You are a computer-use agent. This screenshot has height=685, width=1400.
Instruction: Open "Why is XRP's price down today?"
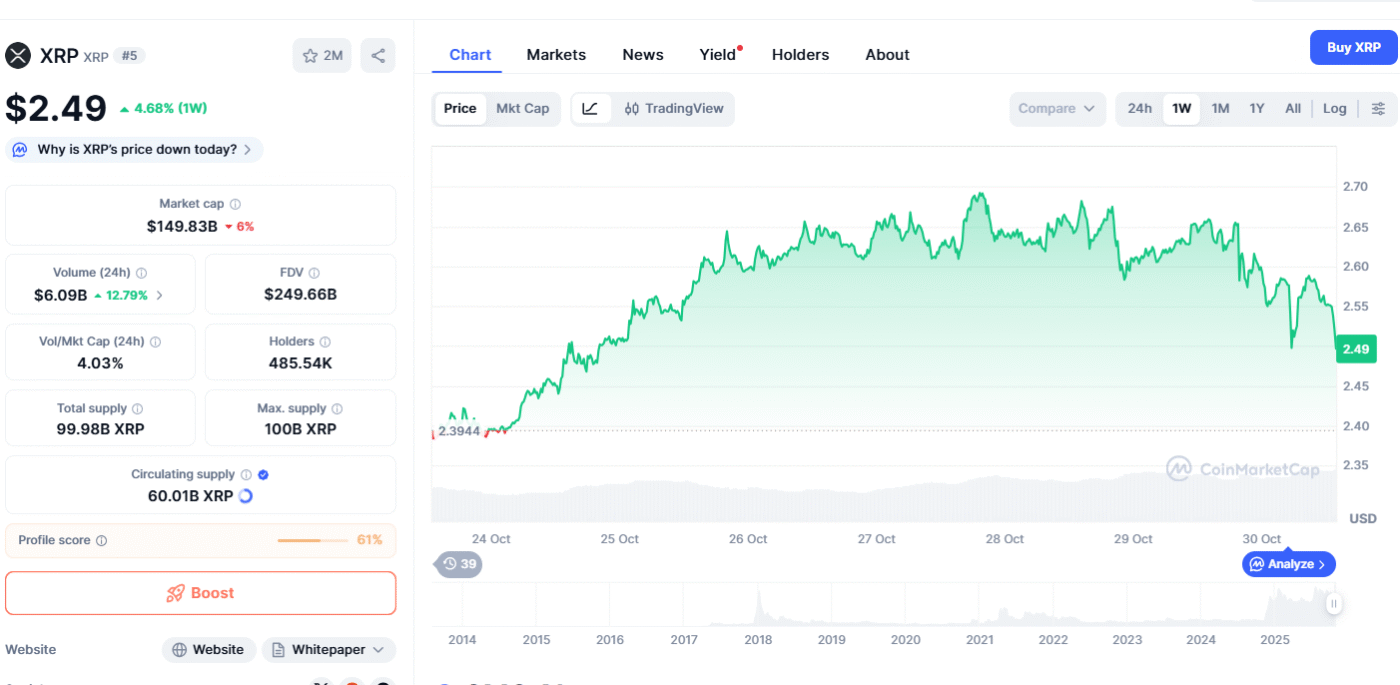point(136,150)
